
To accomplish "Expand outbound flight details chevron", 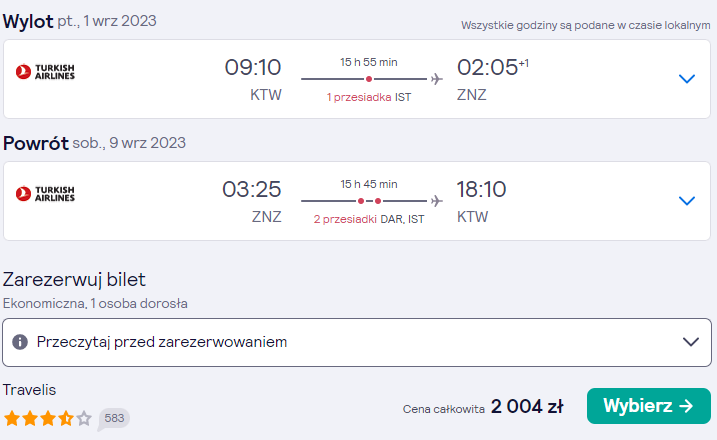I will (x=686, y=79).
